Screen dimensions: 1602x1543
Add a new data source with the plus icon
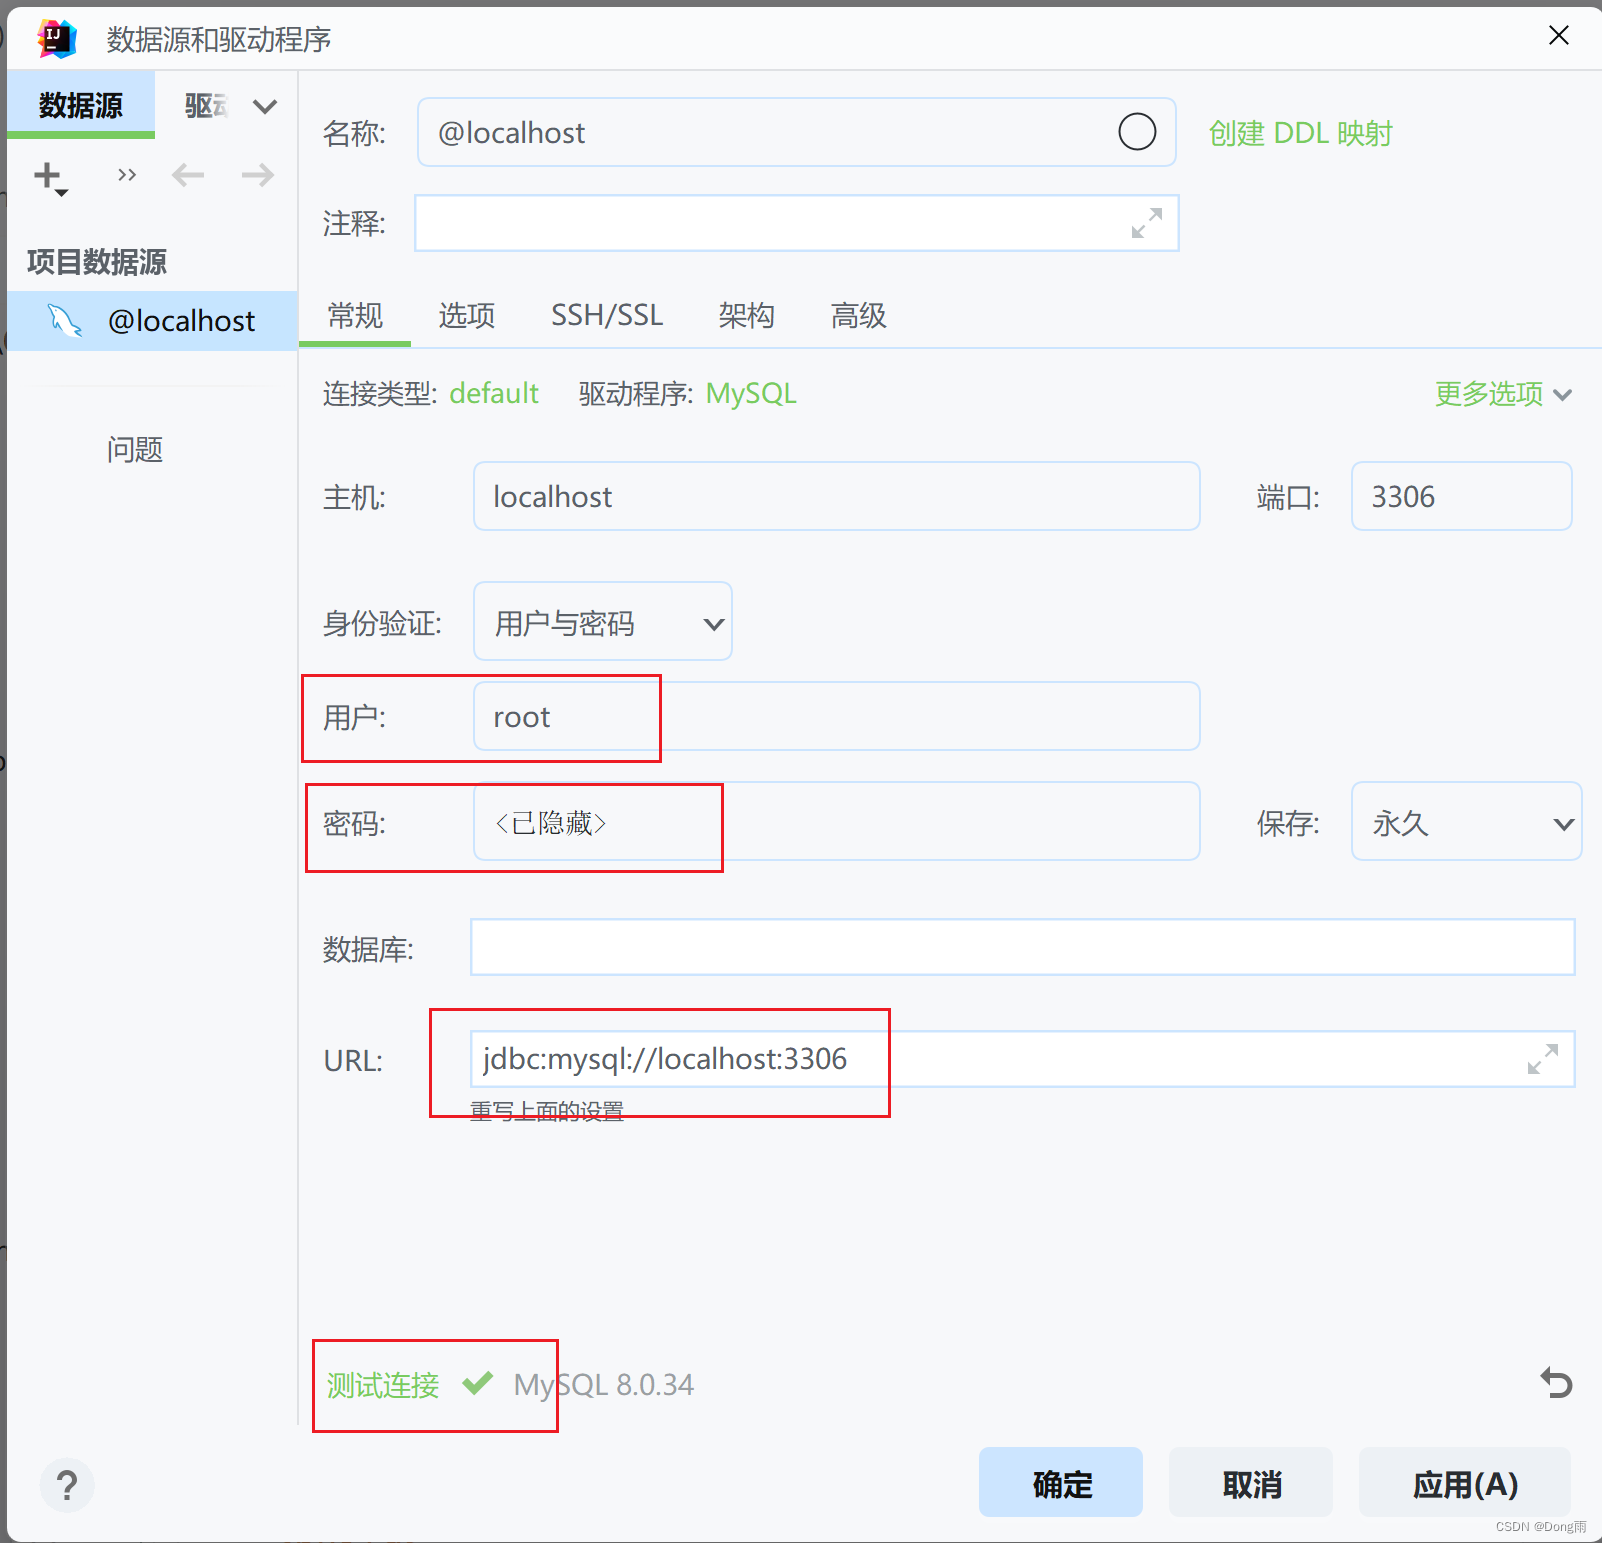47,175
